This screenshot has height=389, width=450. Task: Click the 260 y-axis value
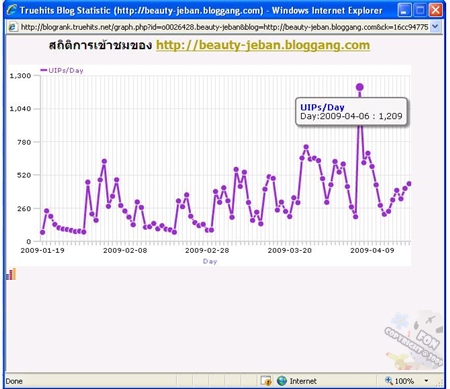point(24,209)
